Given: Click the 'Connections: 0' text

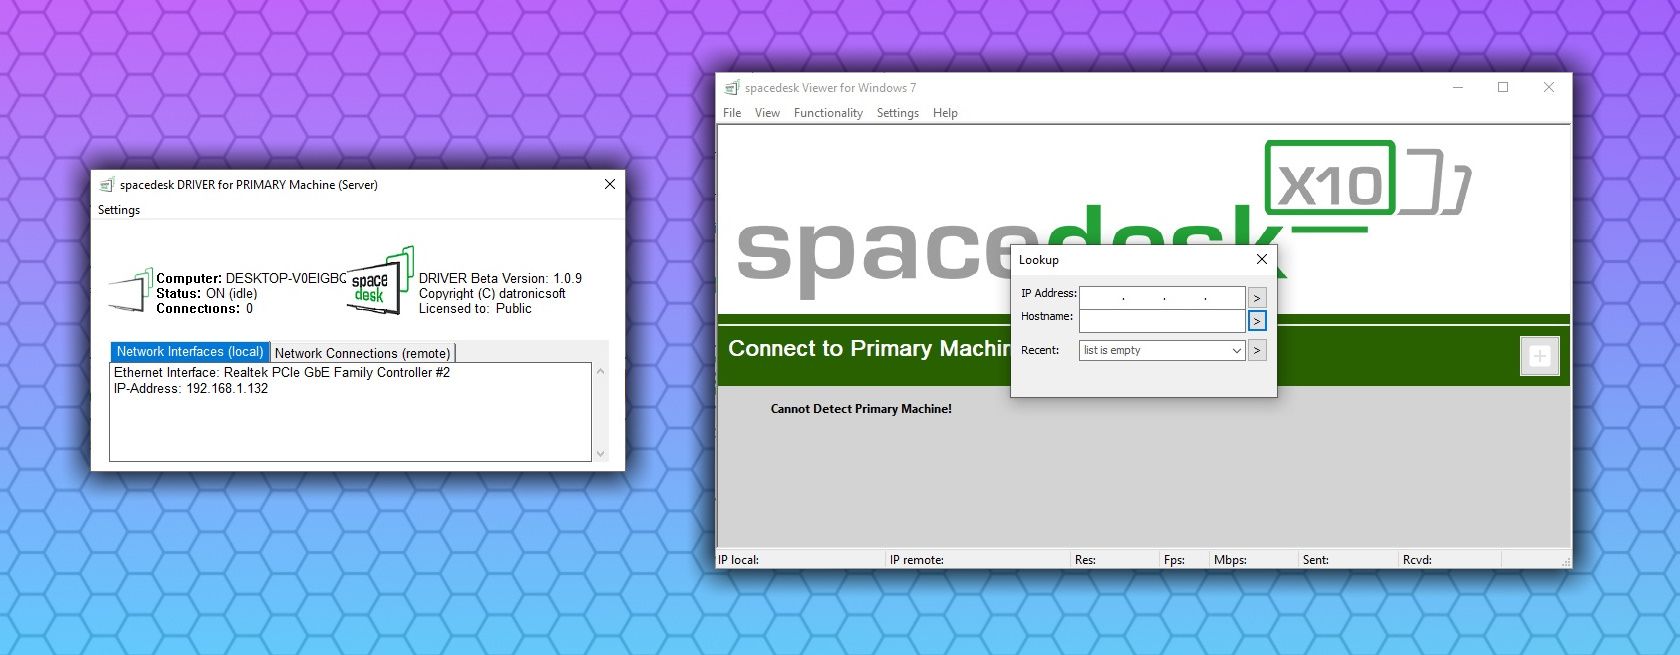Looking at the screenshot, I should [205, 309].
